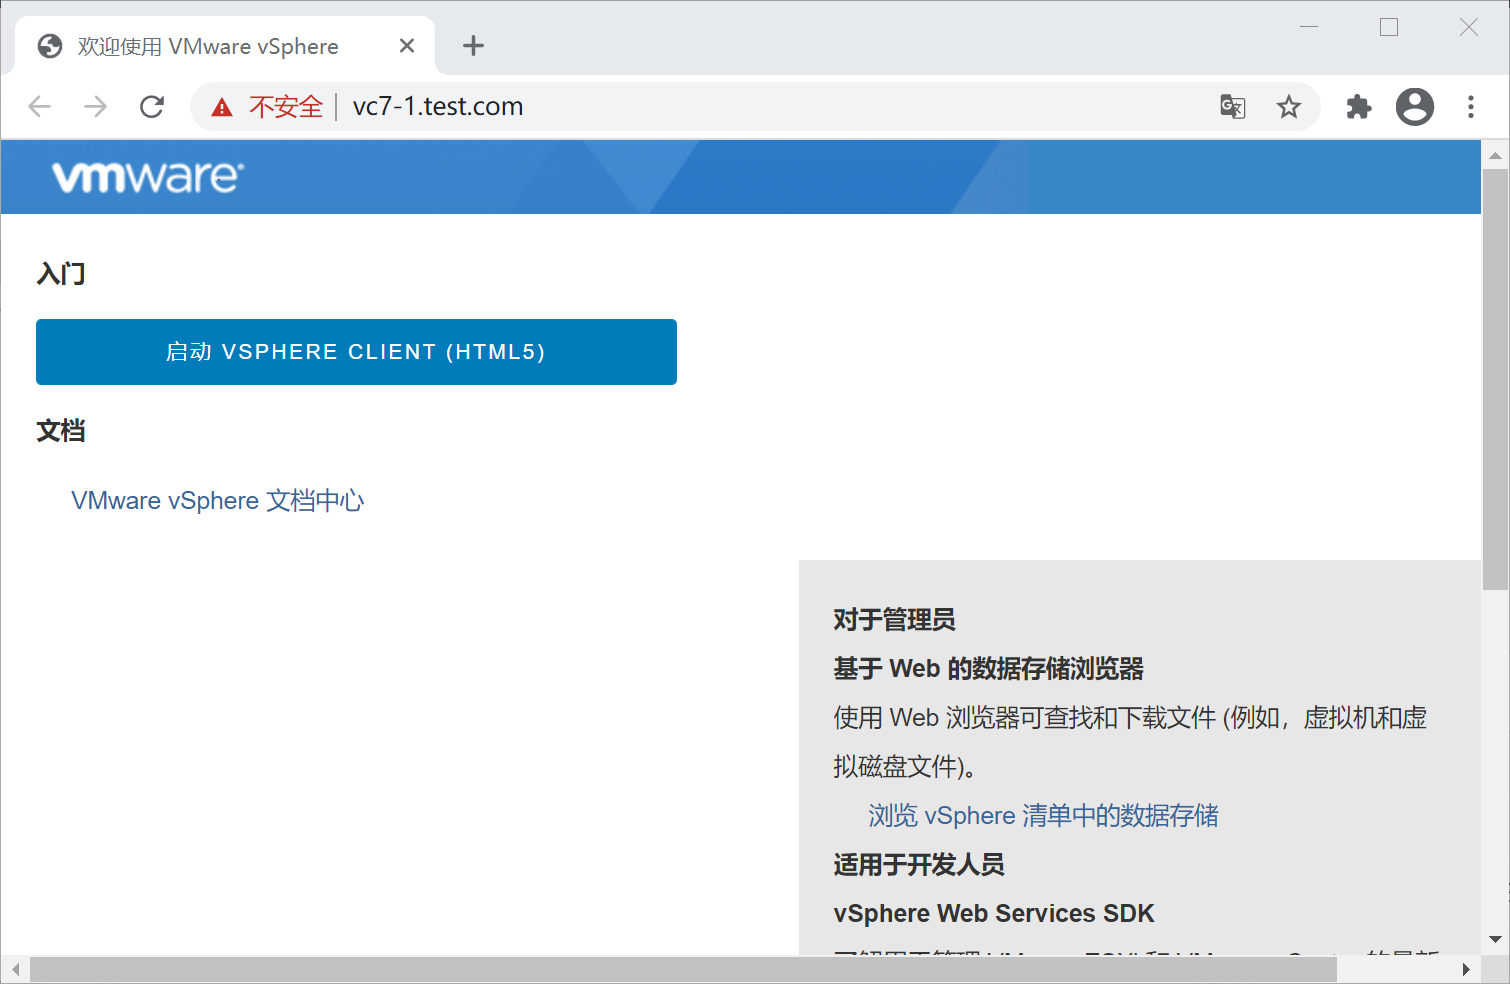Open the Chrome three-dot menu
Image resolution: width=1510 pixels, height=984 pixels.
(x=1471, y=107)
